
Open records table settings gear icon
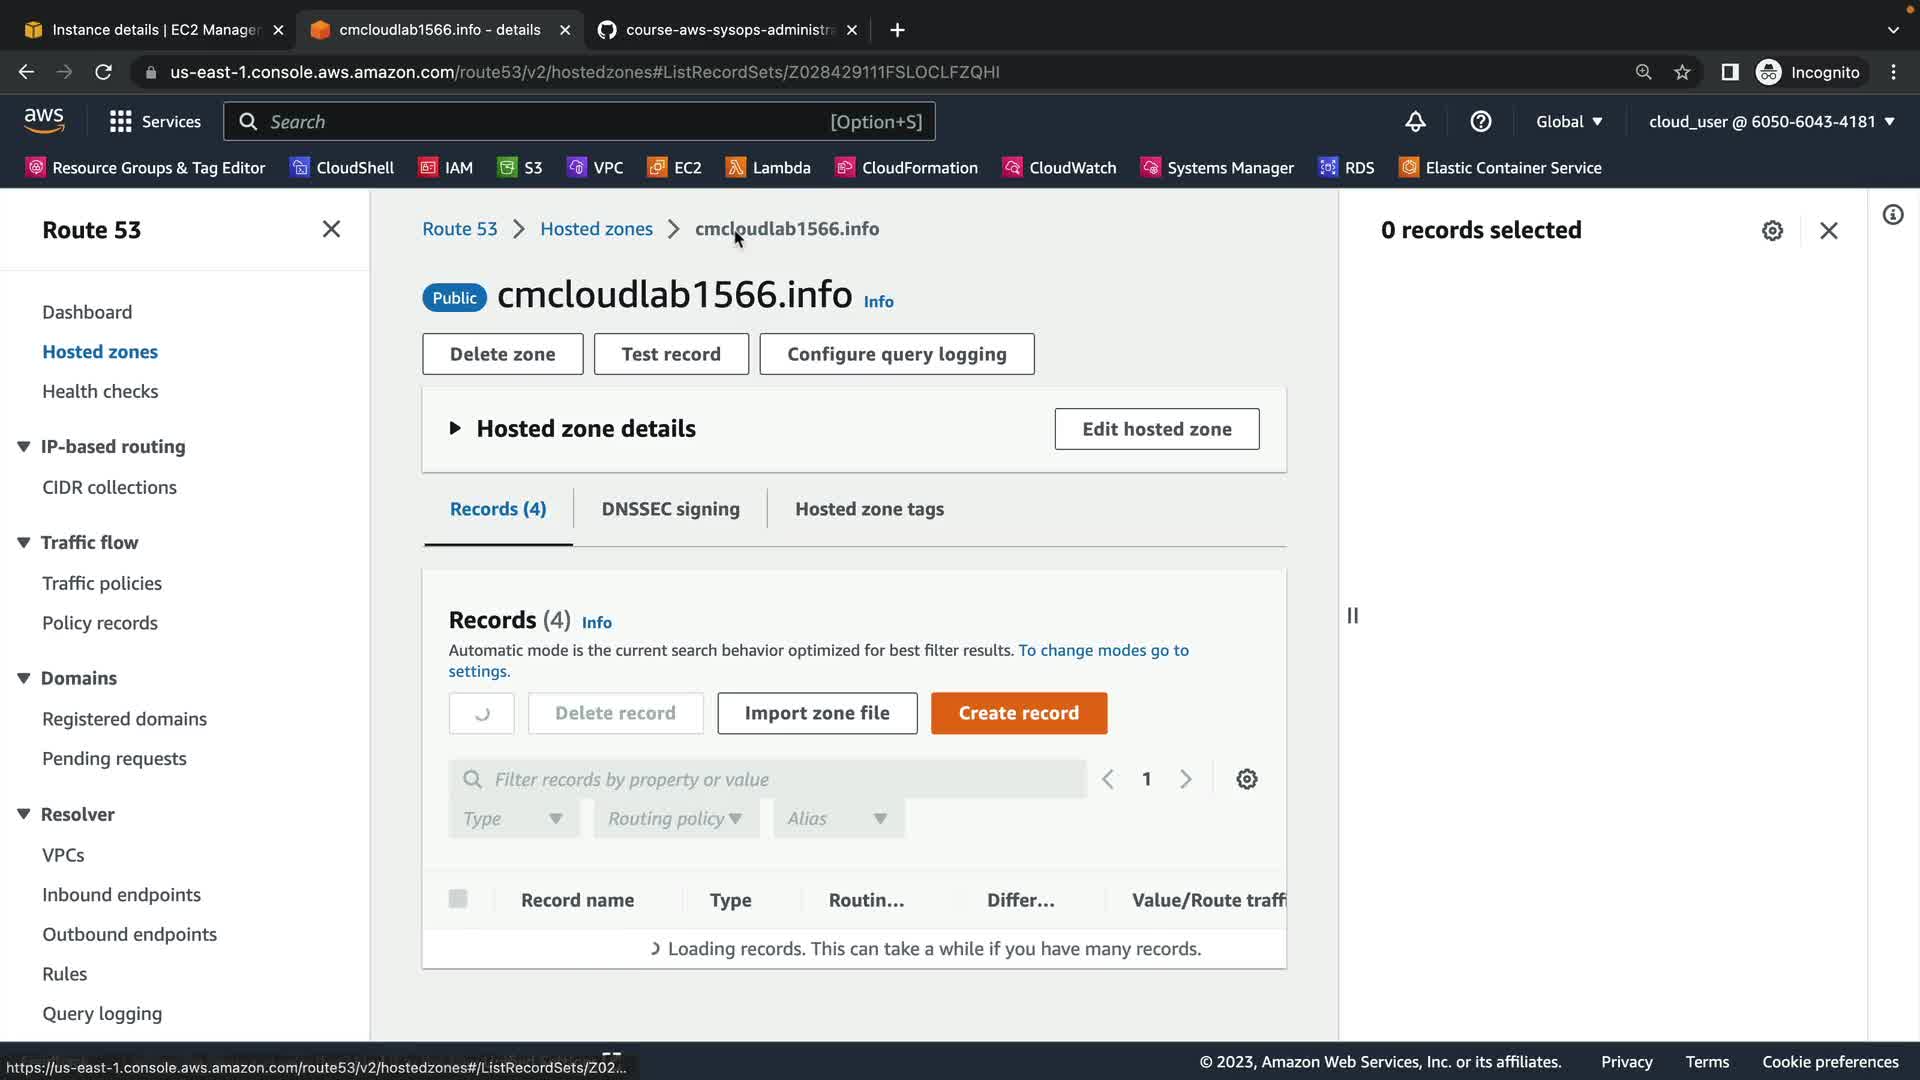[x=1246, y=779]
